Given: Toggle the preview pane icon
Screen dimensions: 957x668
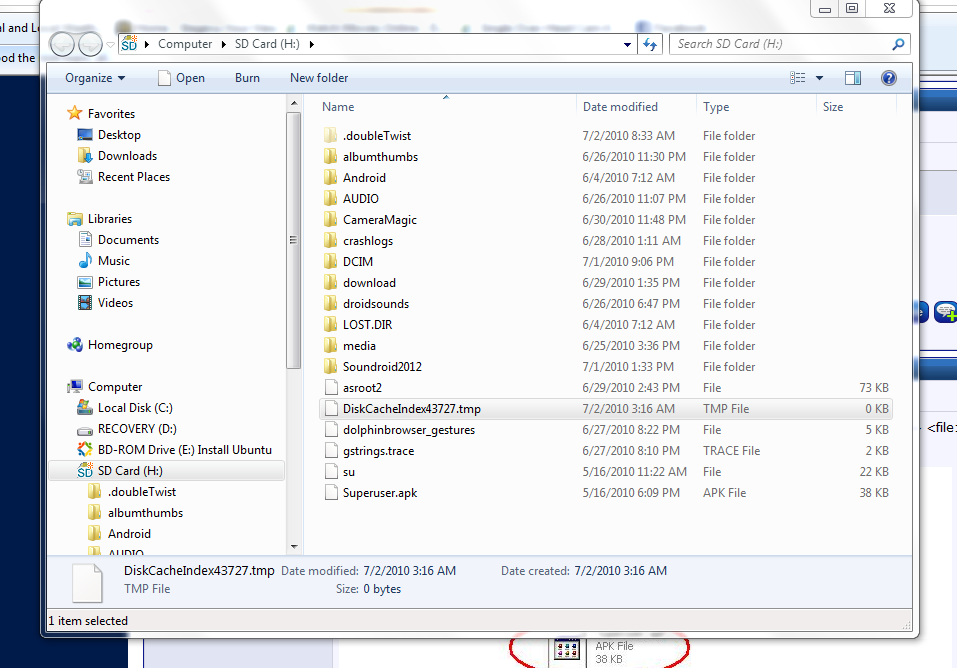Looking at the screenshot, I should tap(853, 78).
